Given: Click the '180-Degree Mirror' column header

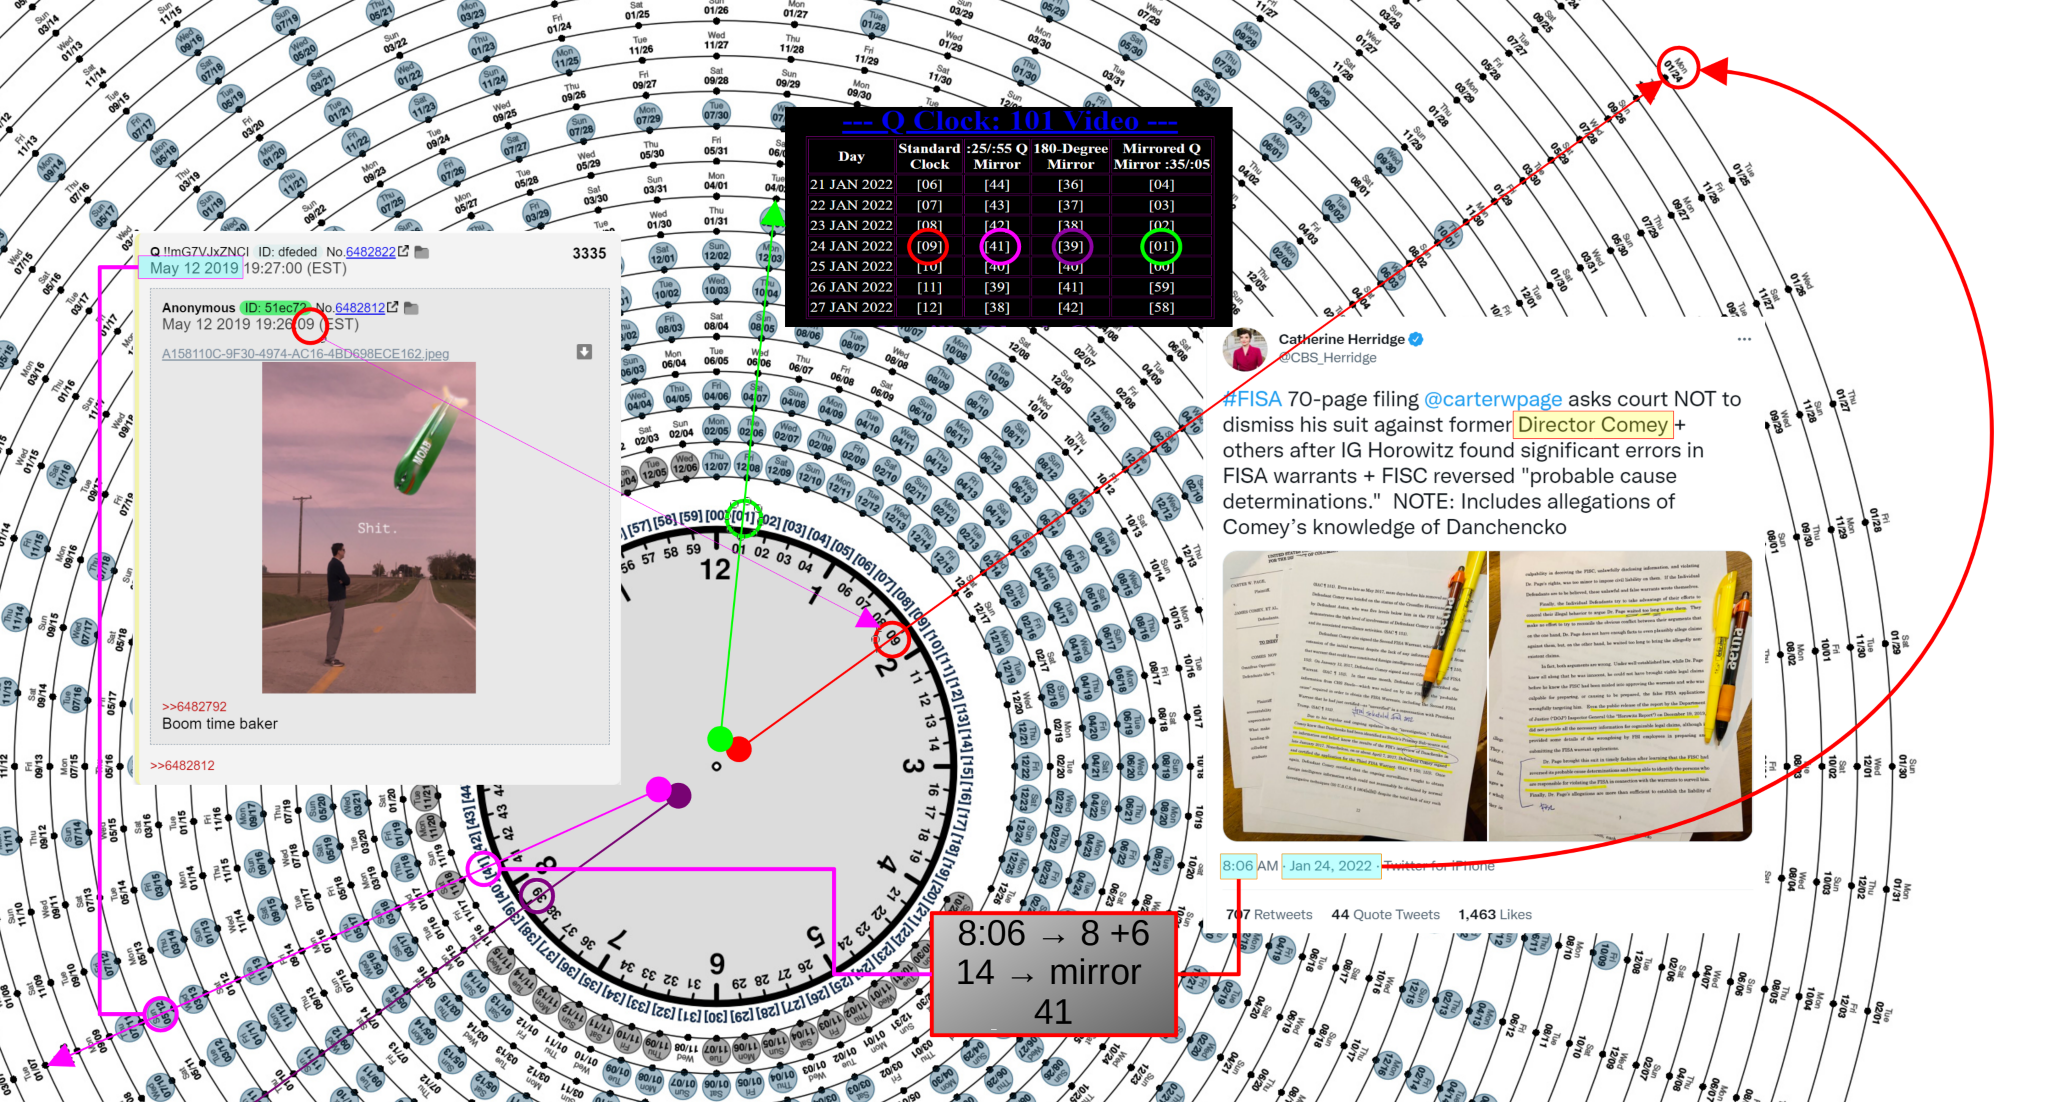Looking at the screenshot, I should 1070,156.
